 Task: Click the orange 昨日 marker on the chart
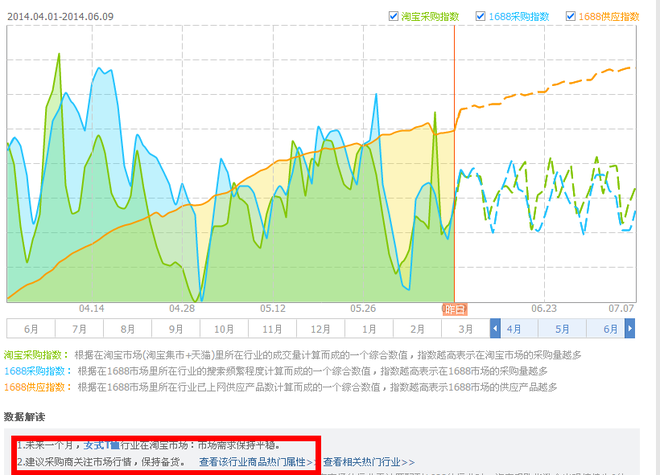point(454,309)
